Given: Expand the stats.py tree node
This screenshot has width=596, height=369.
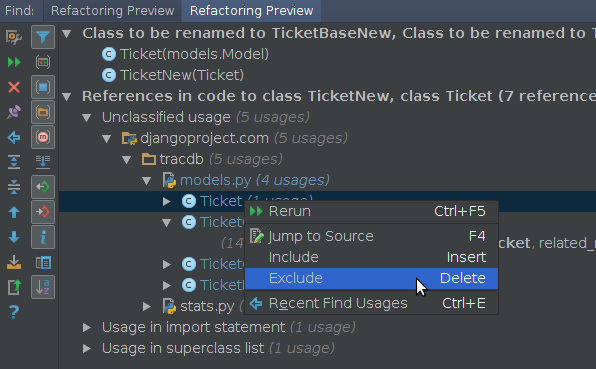Looking at the screenshot, I should click(x=147, y=306).
